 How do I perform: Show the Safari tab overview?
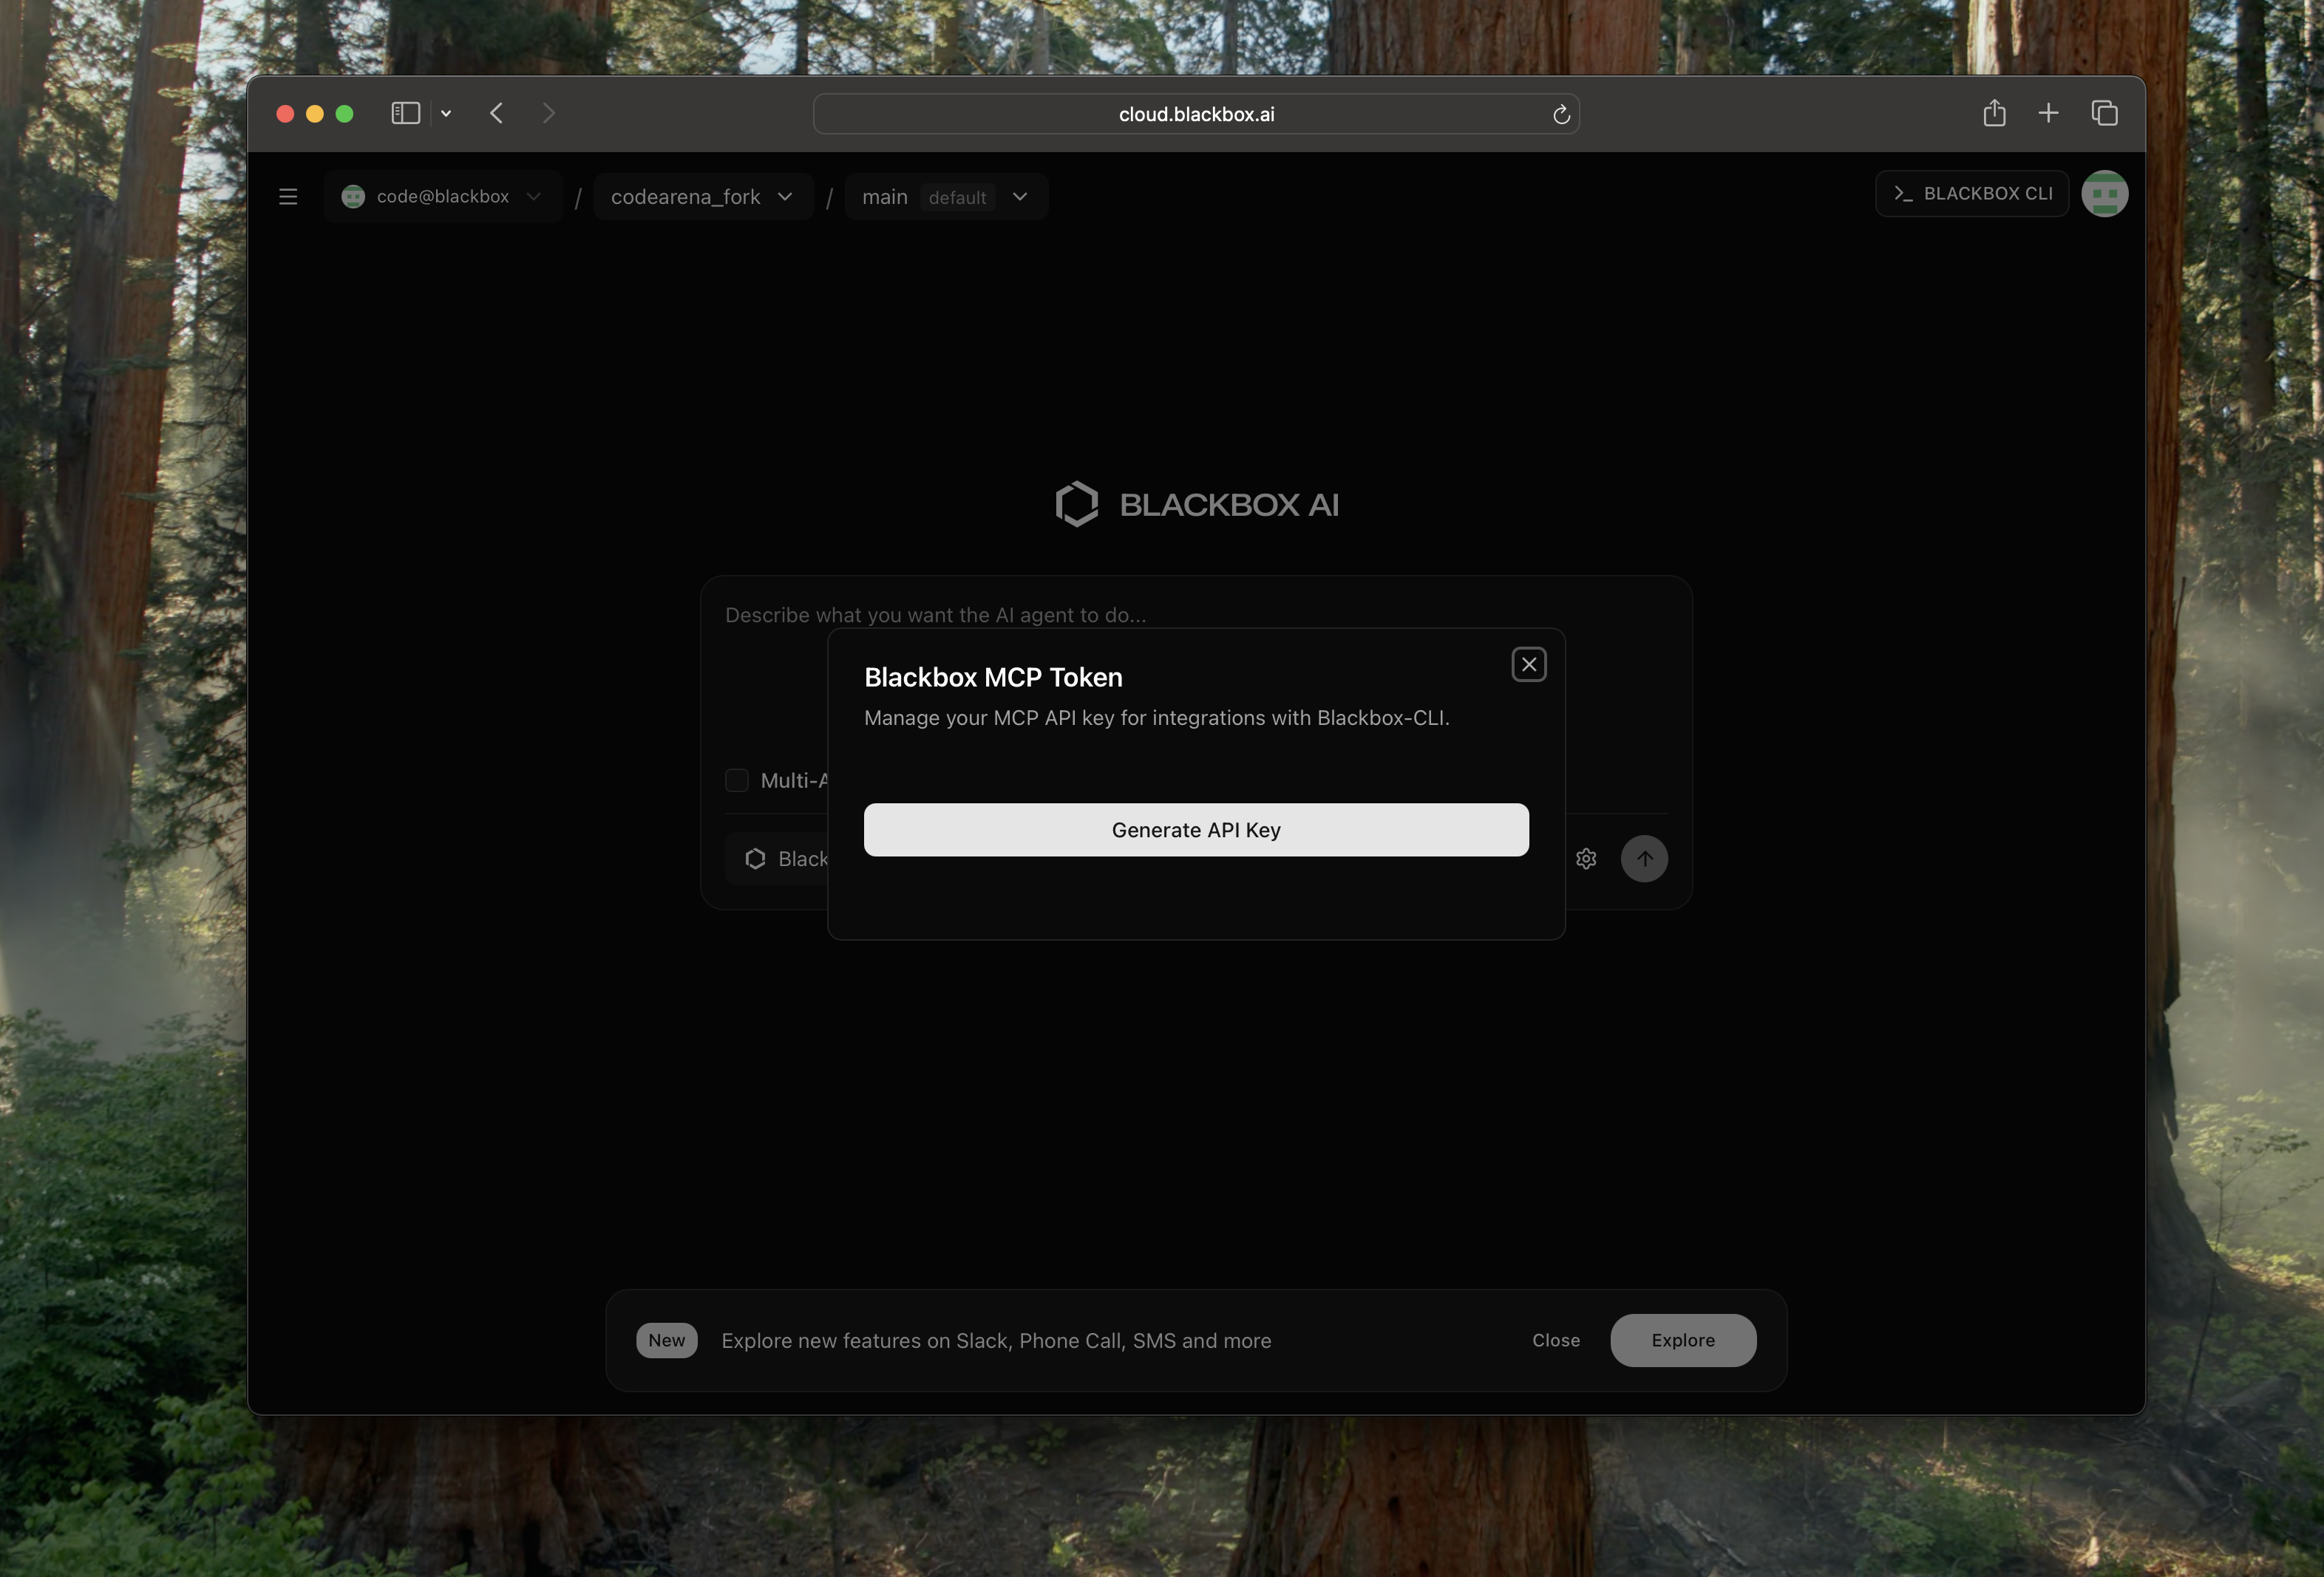pos(2104,113)
